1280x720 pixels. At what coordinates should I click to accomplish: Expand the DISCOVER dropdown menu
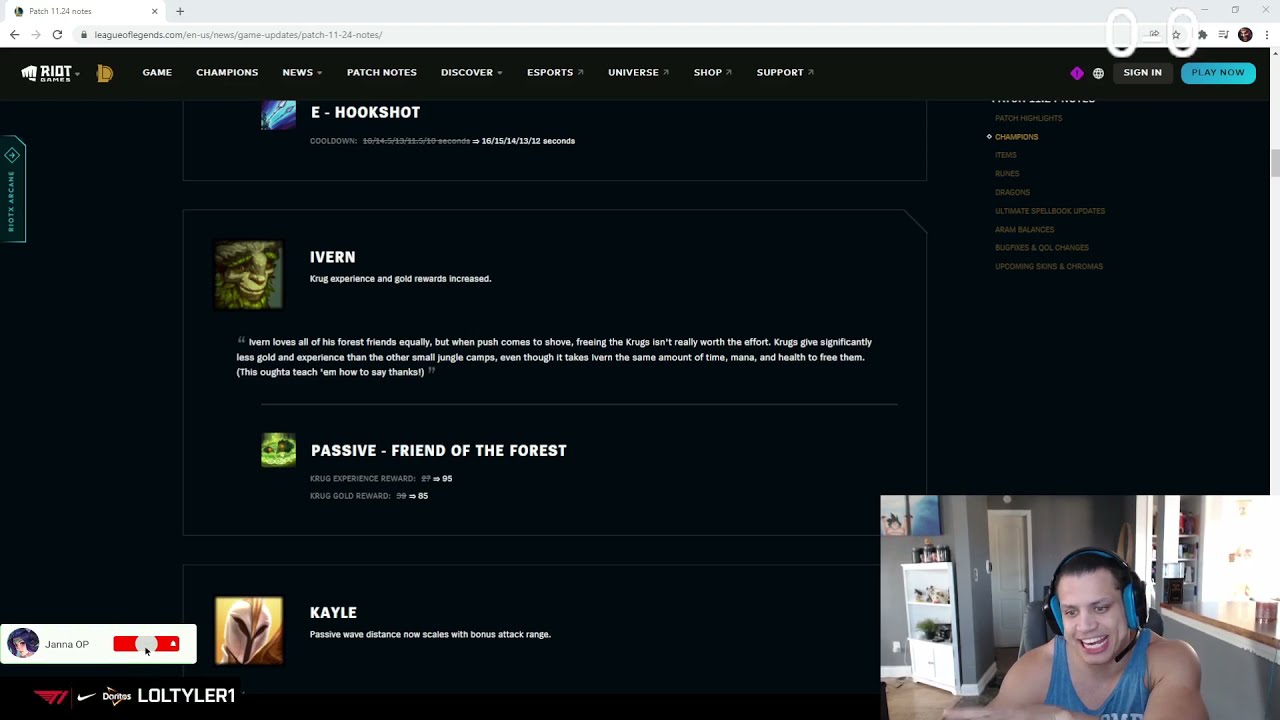(472, 73)
